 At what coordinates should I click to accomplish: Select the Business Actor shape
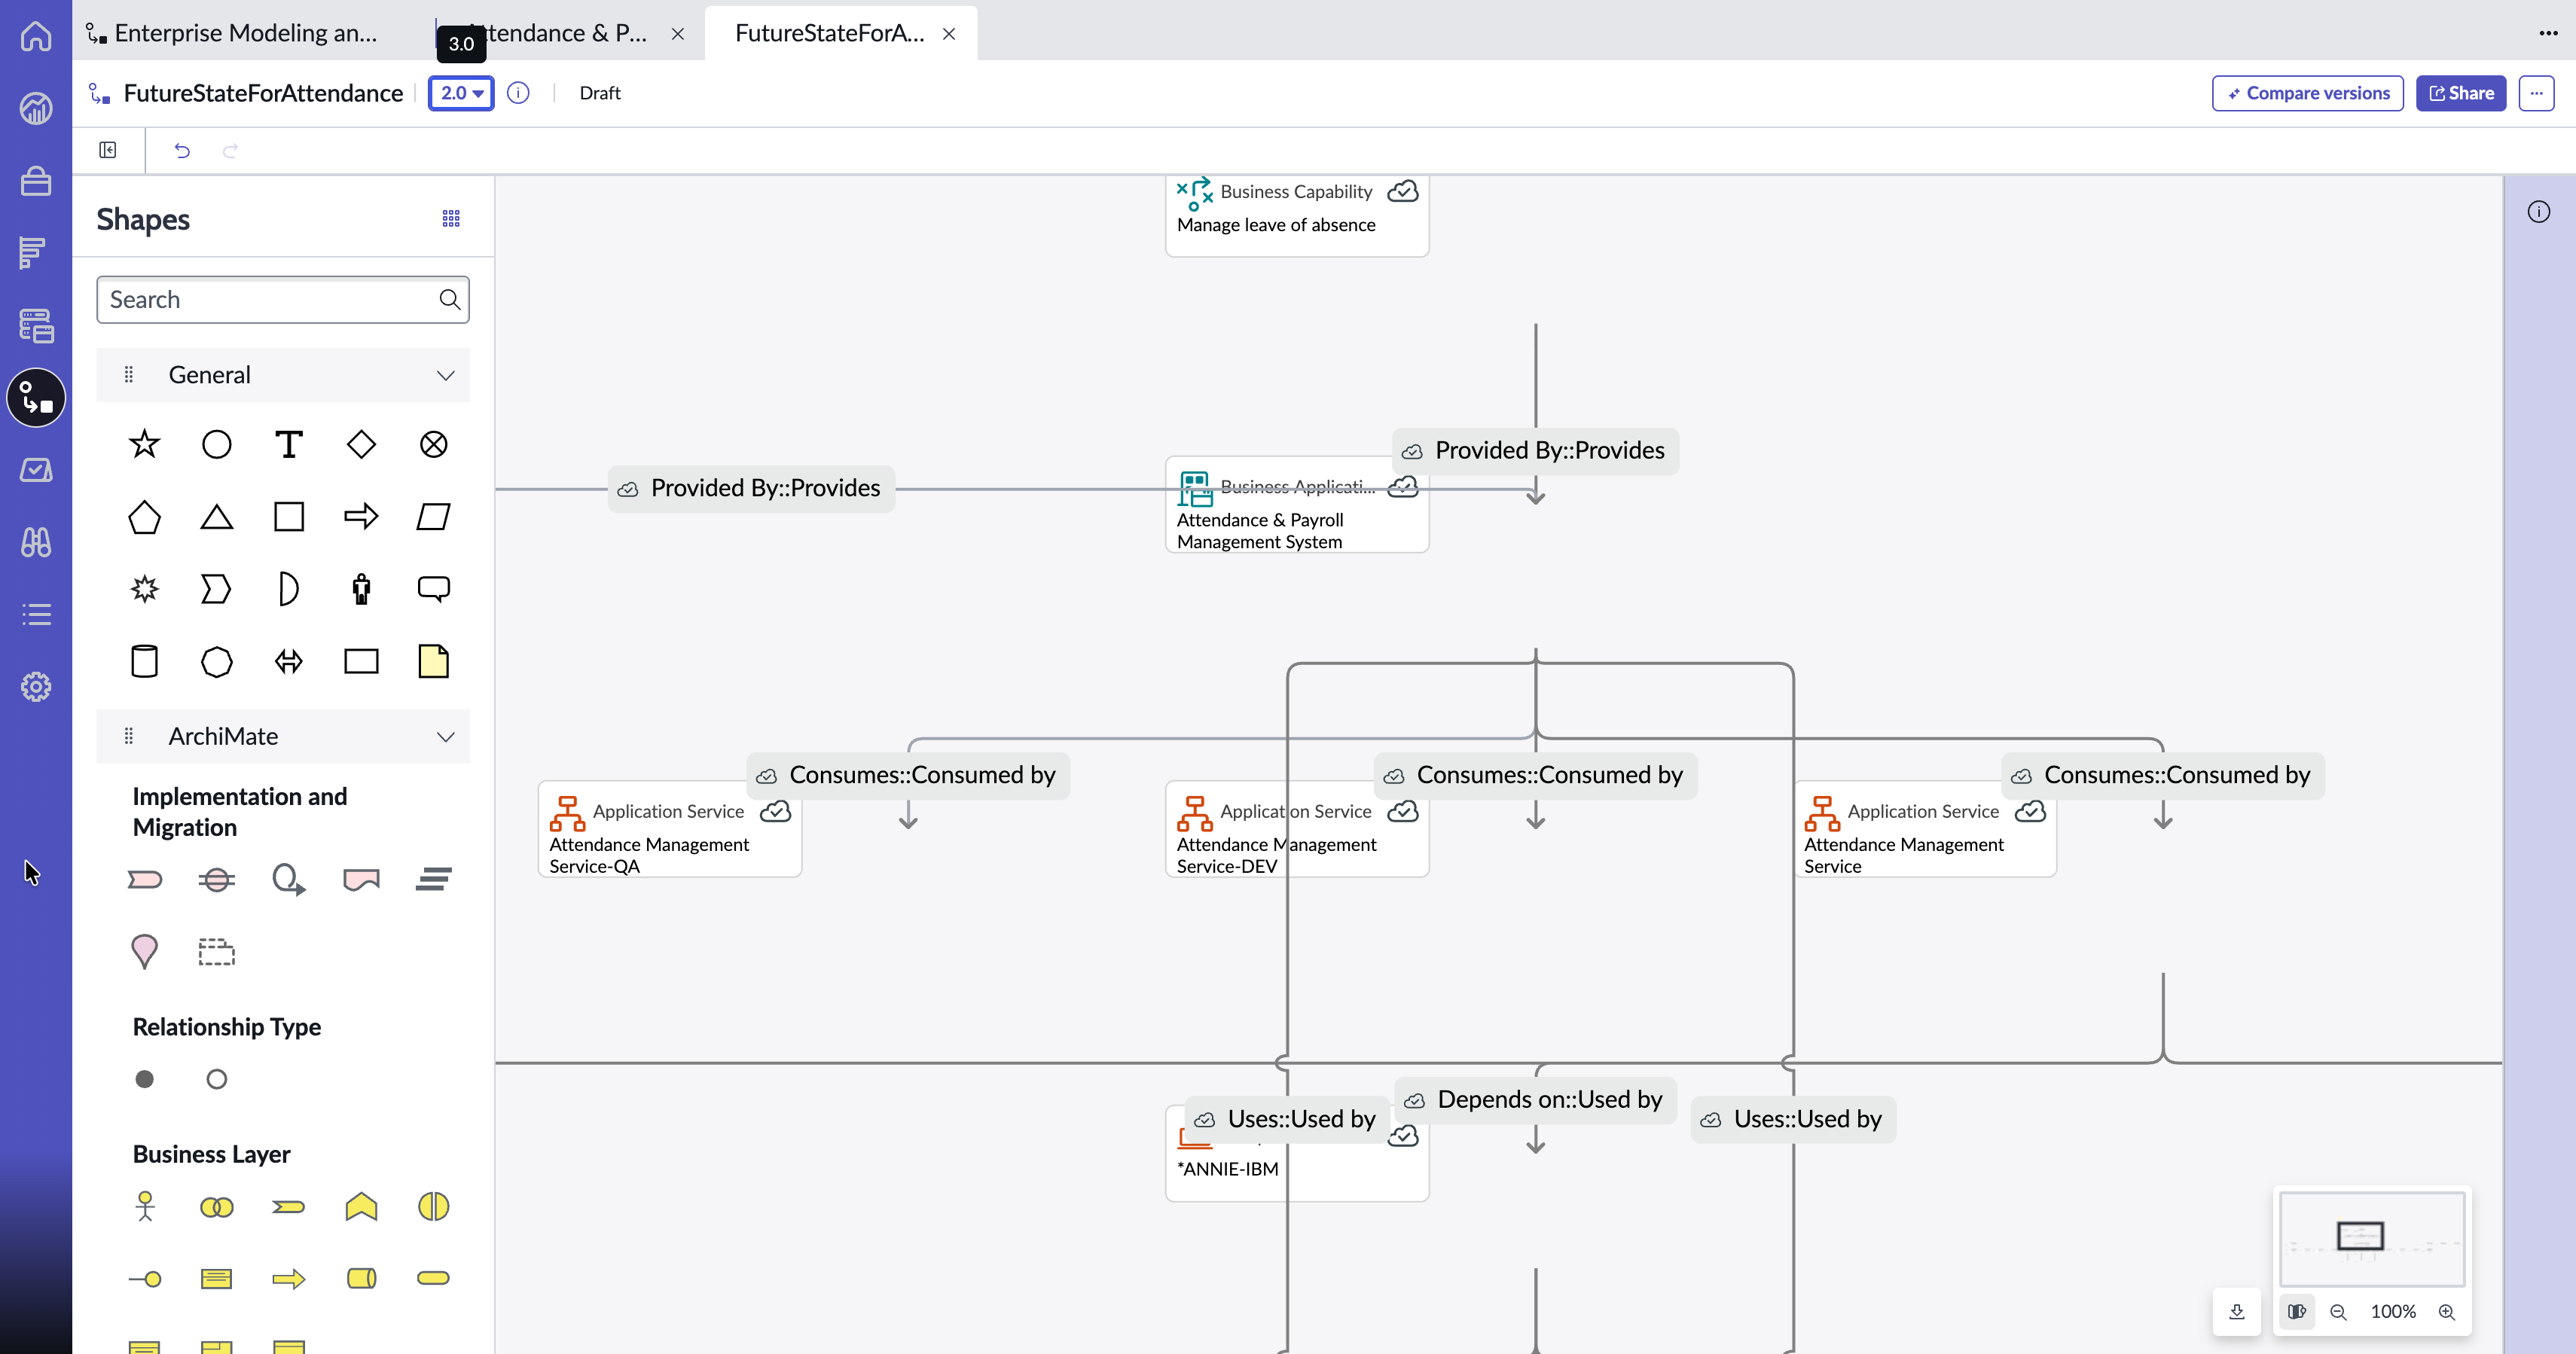(144, 1206)
